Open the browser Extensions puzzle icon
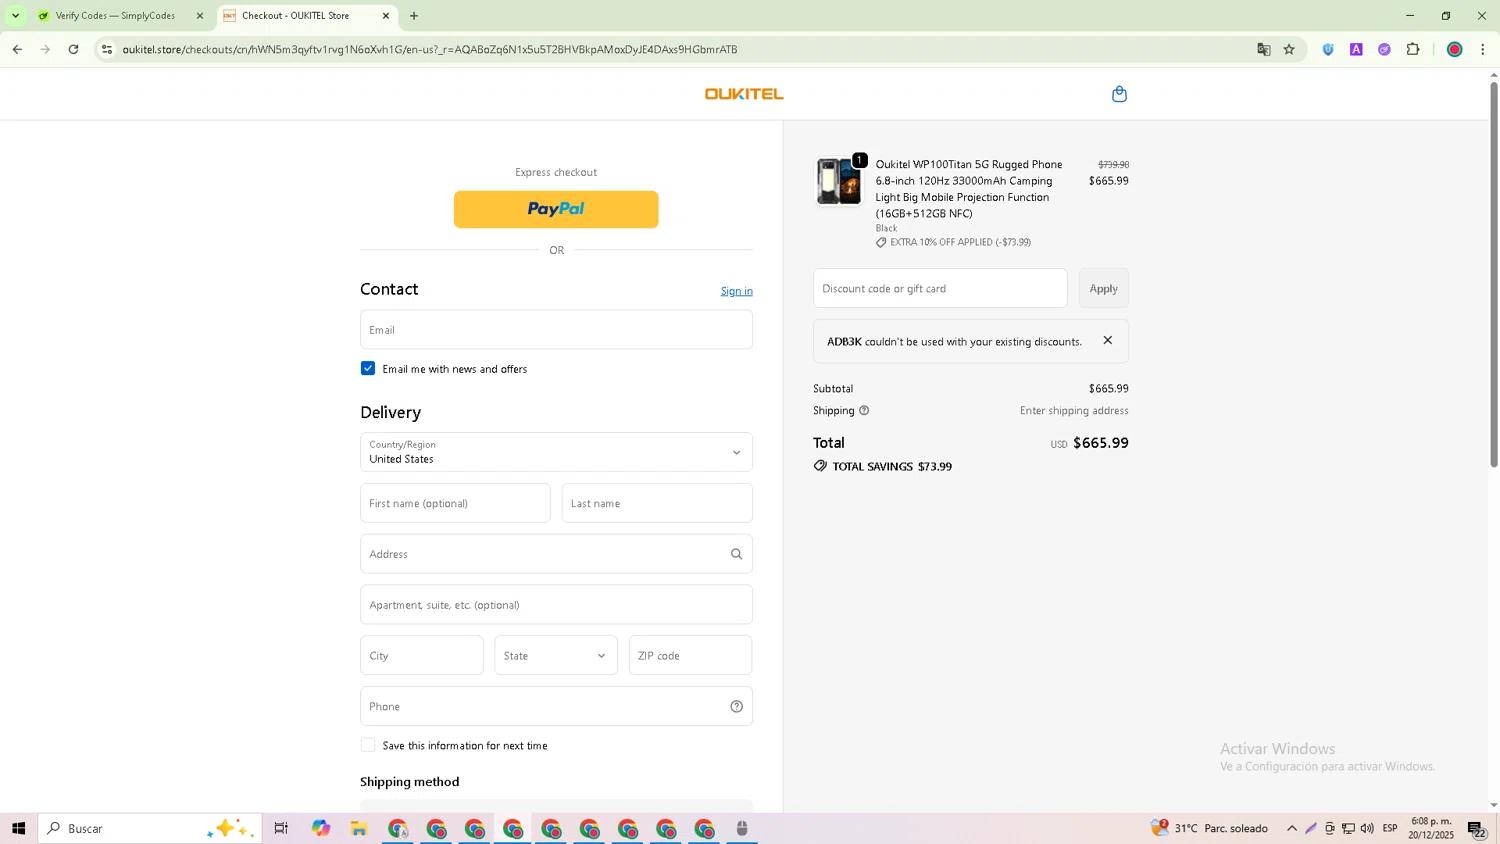The height and width of the screenshot is (844, 1500). click(x=1413, y=49)
